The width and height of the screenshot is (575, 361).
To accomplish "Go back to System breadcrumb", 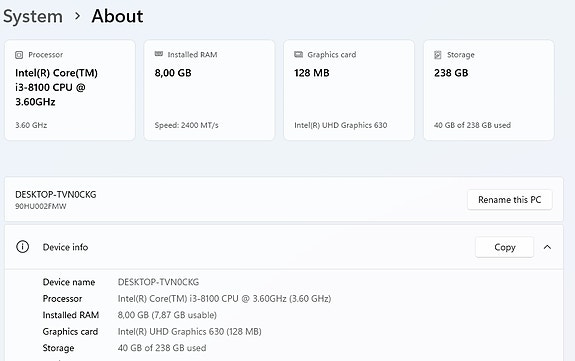I will tap(33, 17).
